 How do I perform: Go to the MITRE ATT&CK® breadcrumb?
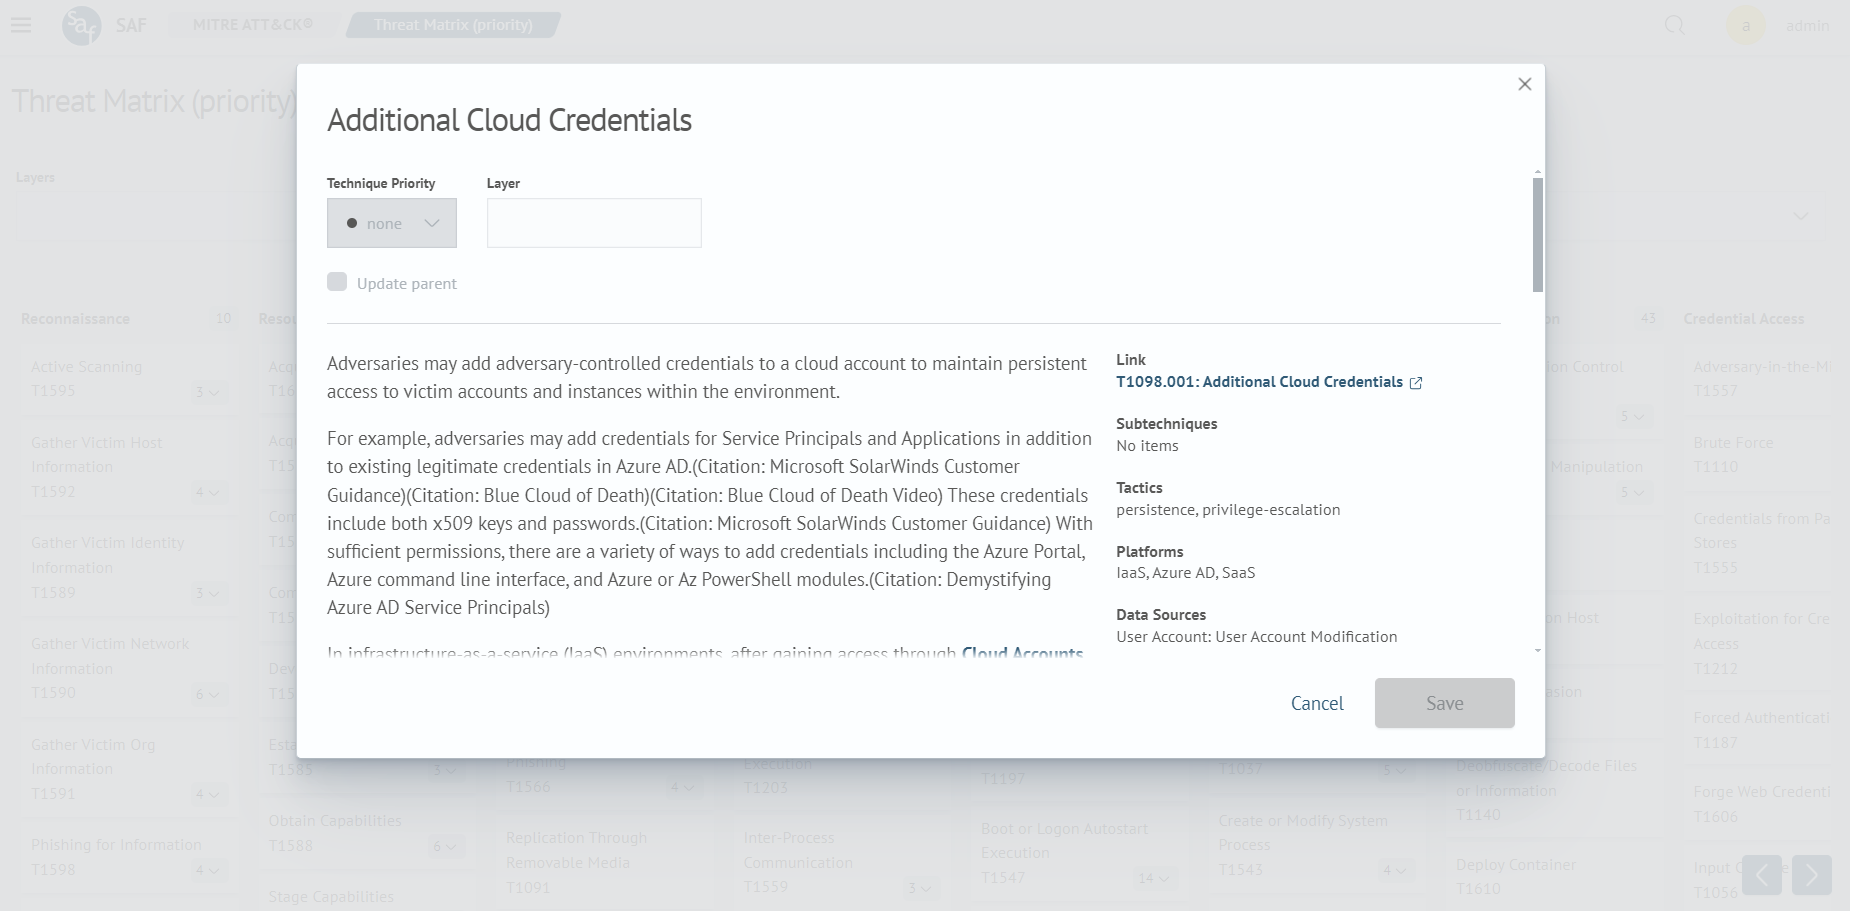pos(253,24)
